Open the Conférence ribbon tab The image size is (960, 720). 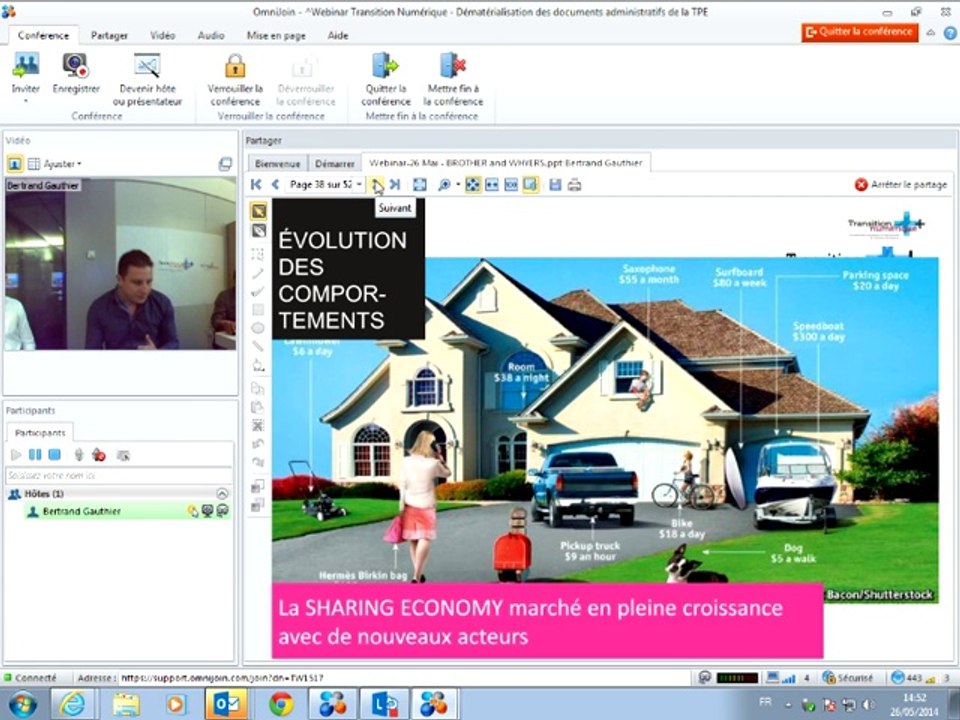[43, 36]
